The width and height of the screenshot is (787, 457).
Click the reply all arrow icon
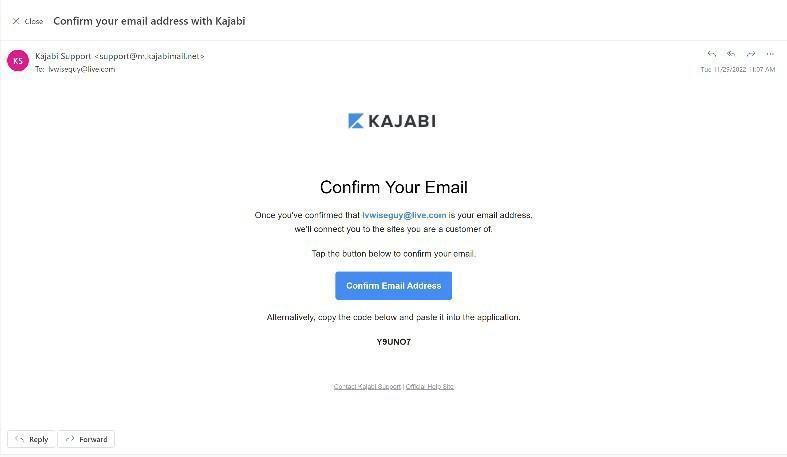[731, 54]
